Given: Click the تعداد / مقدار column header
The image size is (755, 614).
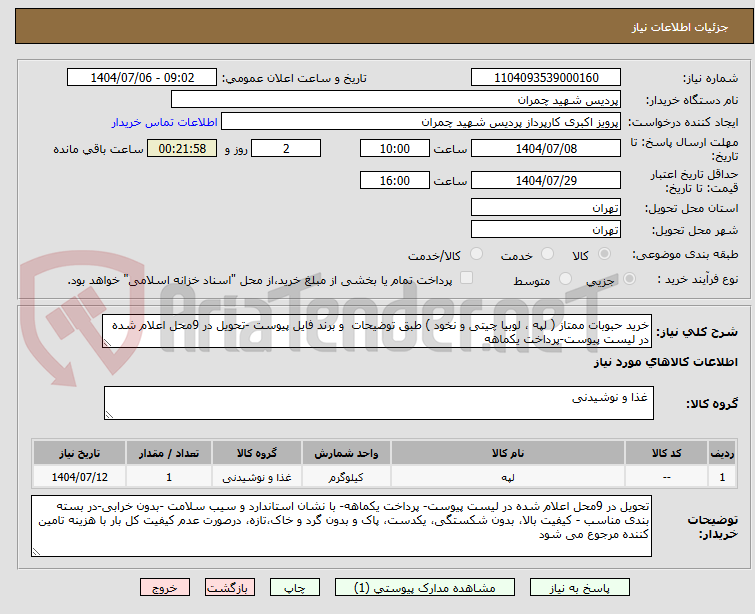Looking at the screenshot, I should 169,453.
